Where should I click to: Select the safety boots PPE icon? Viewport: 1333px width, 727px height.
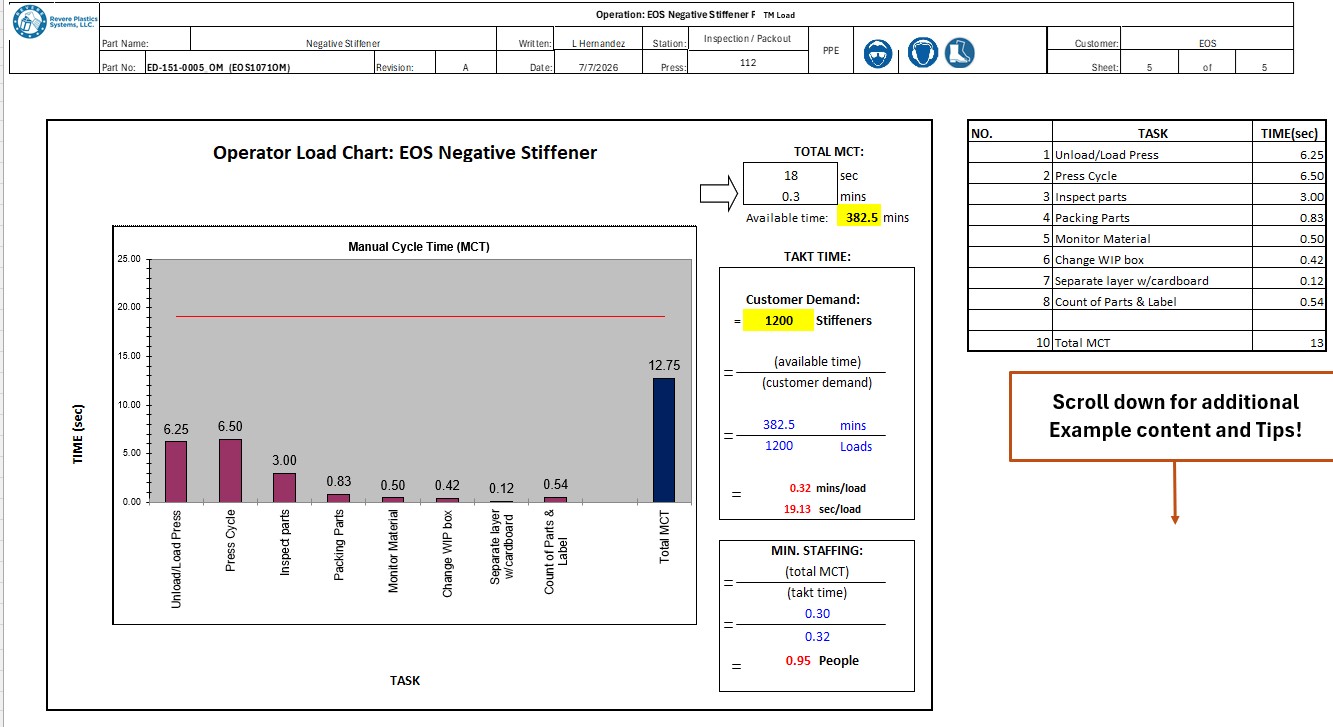tap(960, 53)
